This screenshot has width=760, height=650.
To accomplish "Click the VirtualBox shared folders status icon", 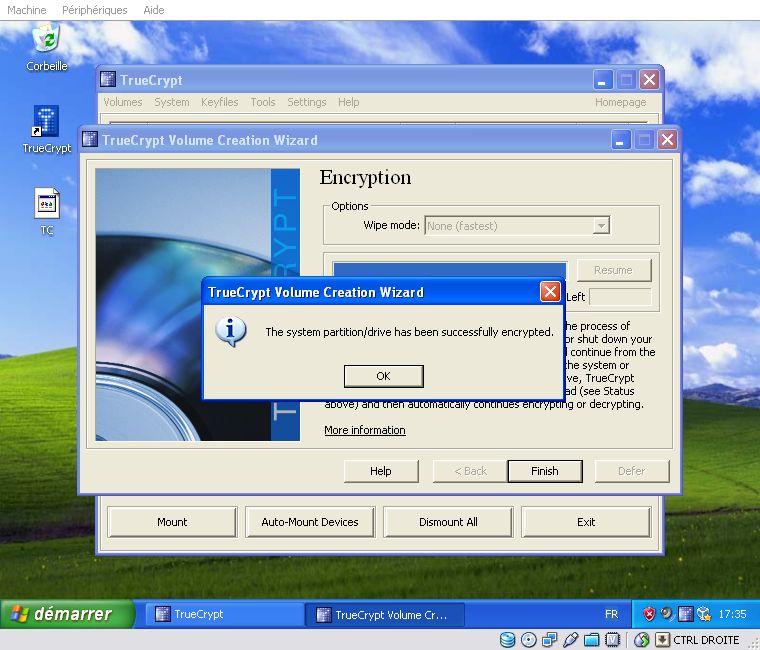I will (592, 640).
